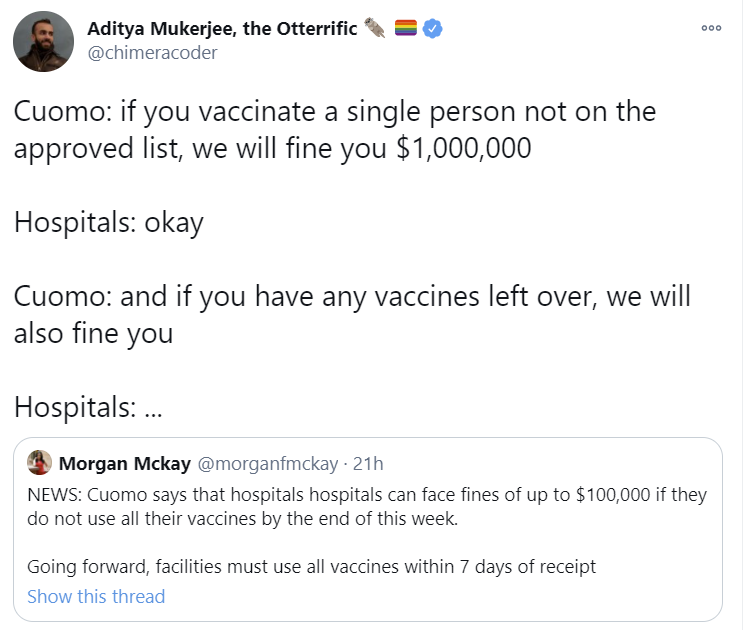Screen dimensions: 748x630
Task: Click Morgan Mckay's small profile picture
Action: coord(40,463)
